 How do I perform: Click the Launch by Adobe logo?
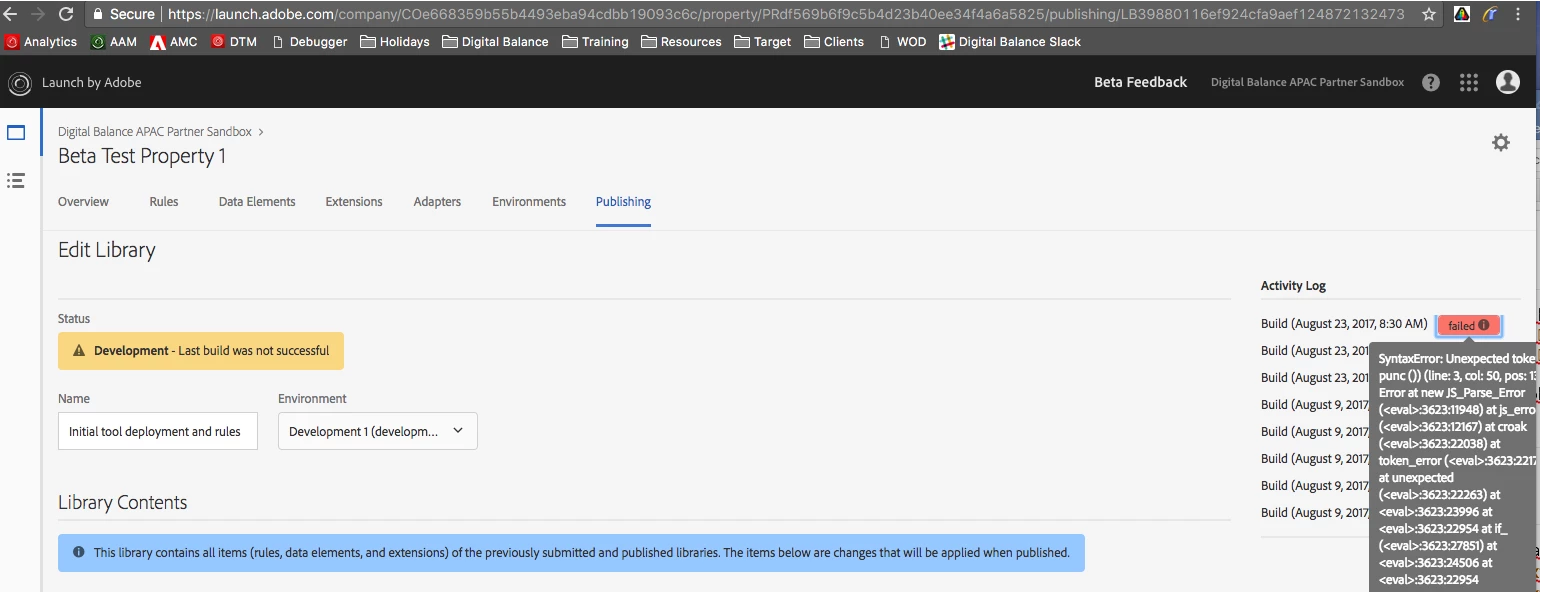click(19, 82)
